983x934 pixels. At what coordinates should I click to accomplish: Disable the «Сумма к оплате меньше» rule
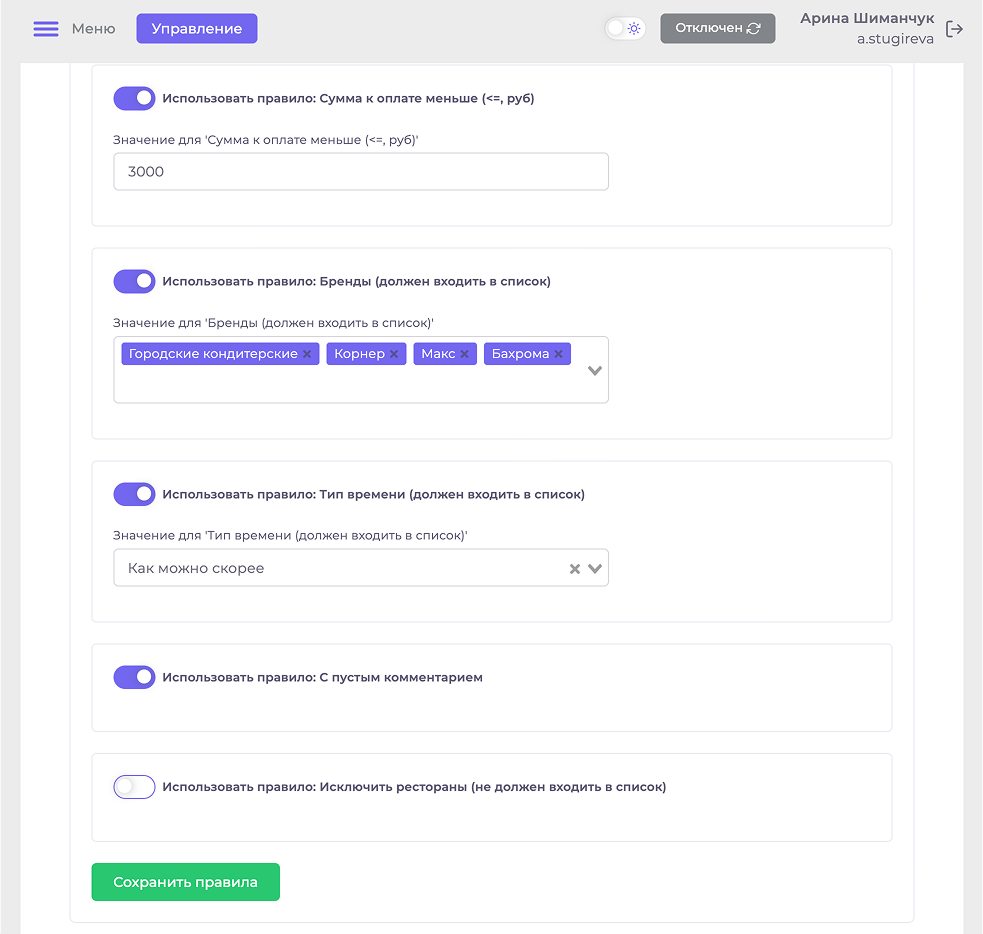point(134,98)
